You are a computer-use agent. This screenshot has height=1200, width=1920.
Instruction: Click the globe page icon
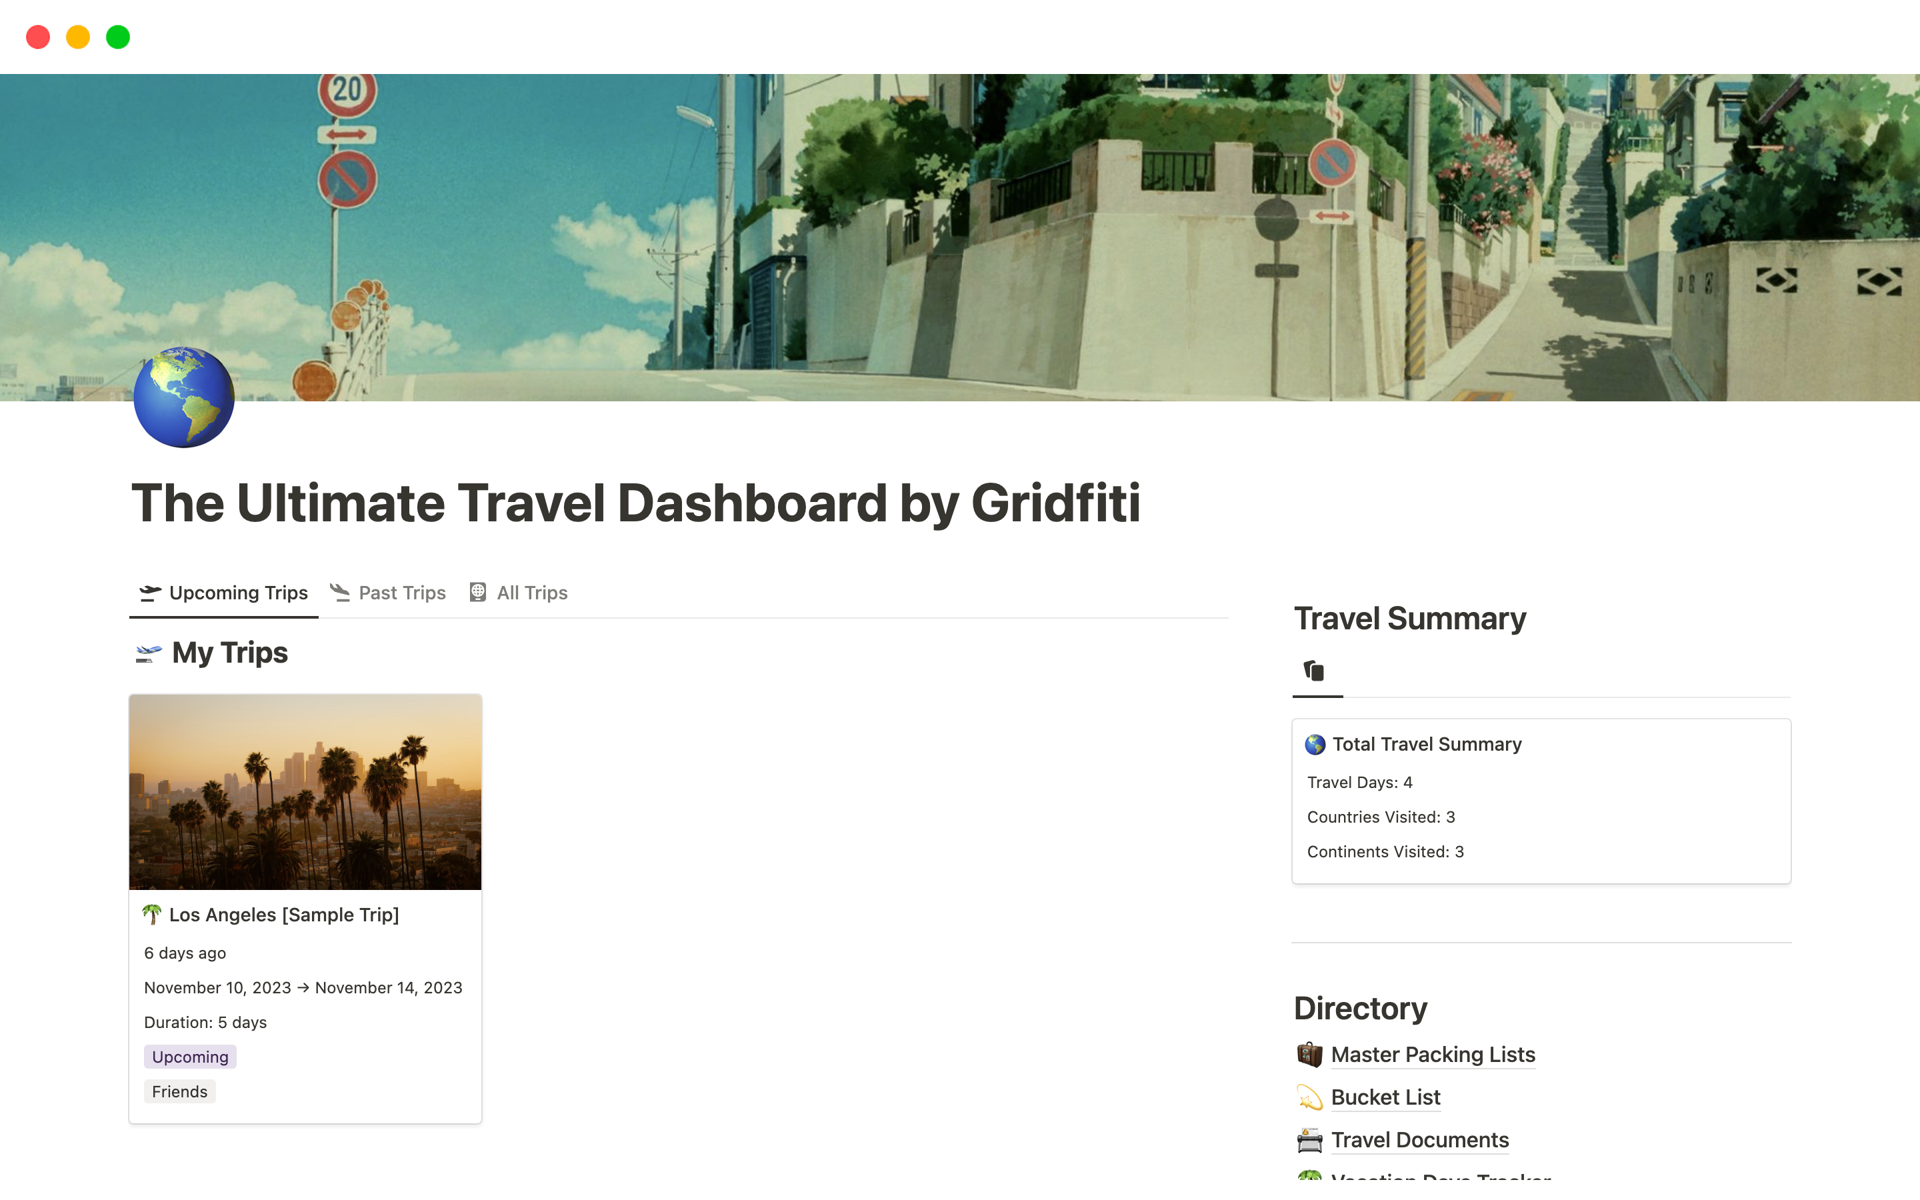(184, 397)
